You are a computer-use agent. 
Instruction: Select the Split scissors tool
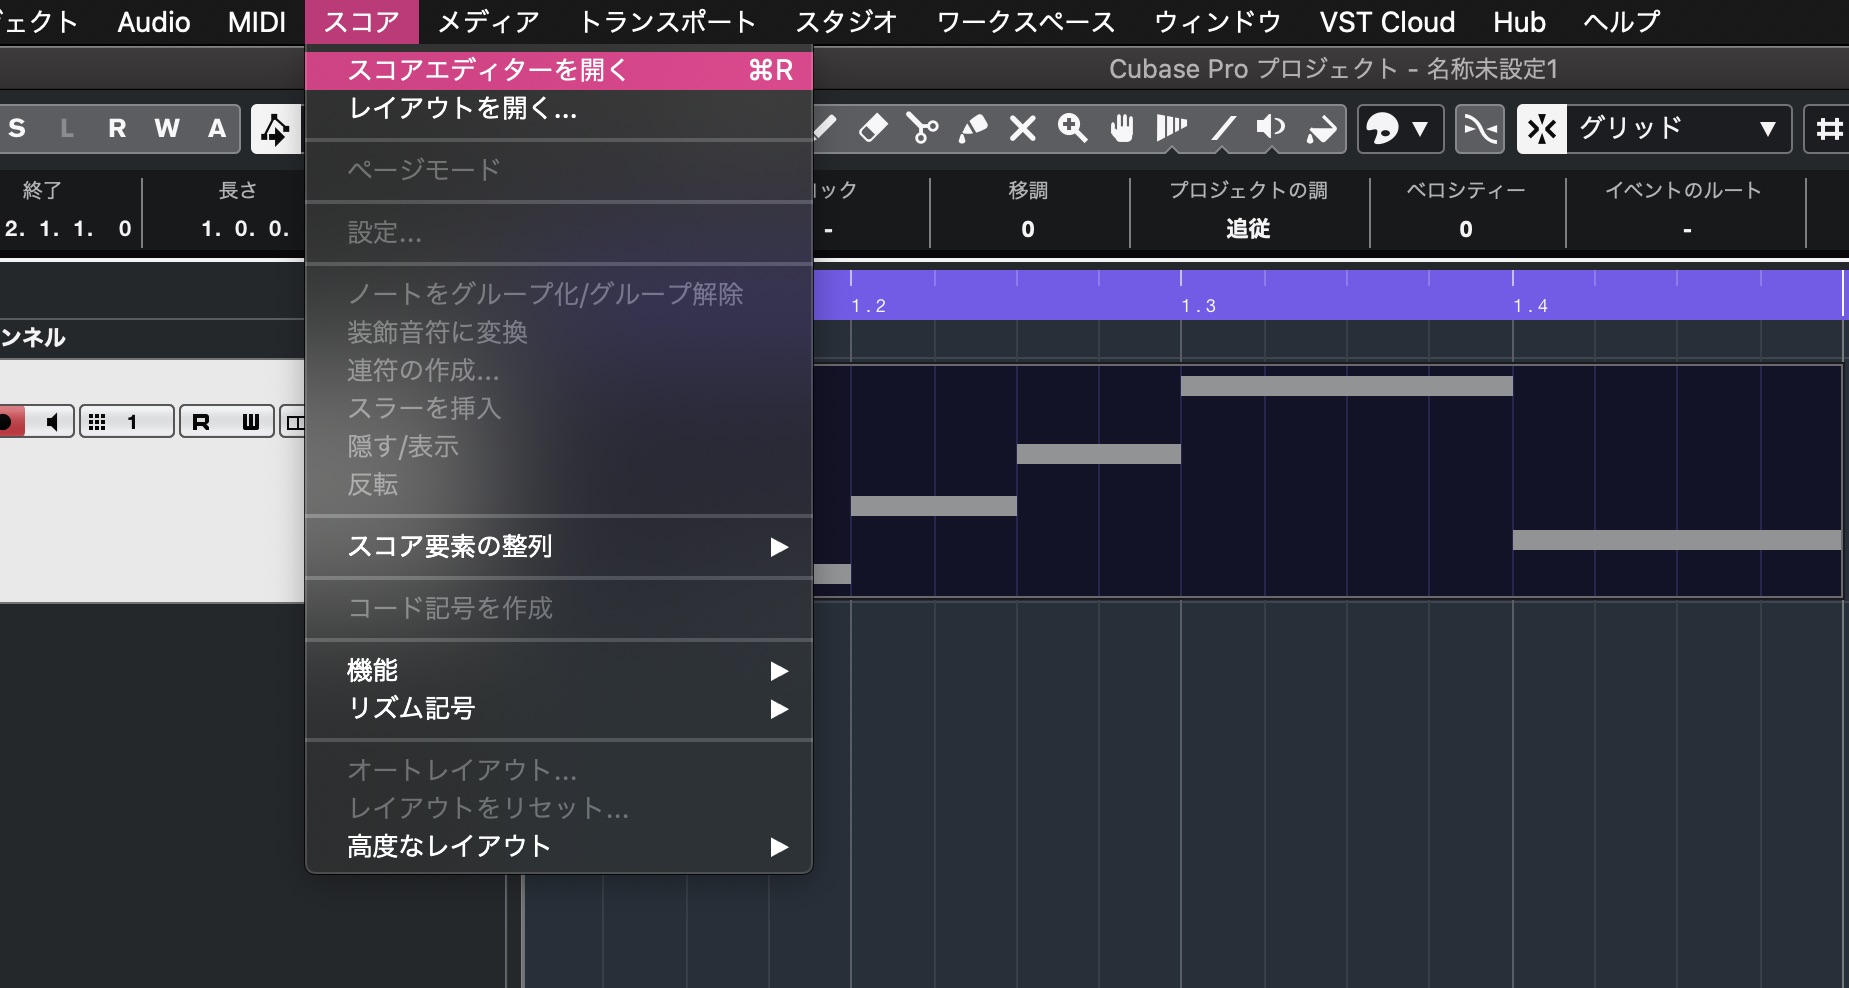pos(922,128)
